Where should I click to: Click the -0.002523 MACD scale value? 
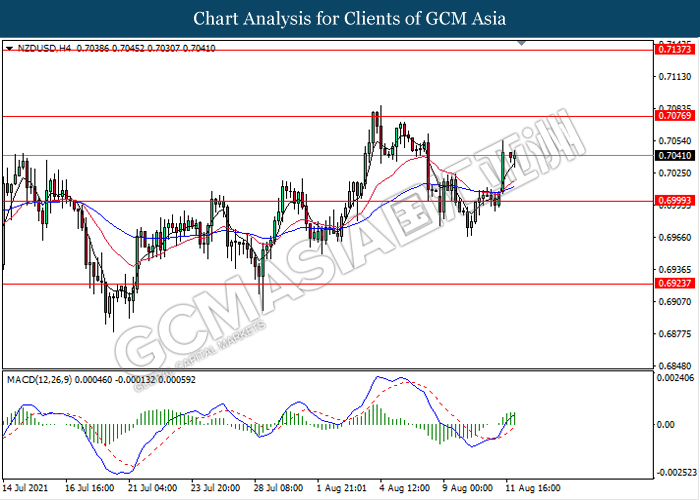676,472
